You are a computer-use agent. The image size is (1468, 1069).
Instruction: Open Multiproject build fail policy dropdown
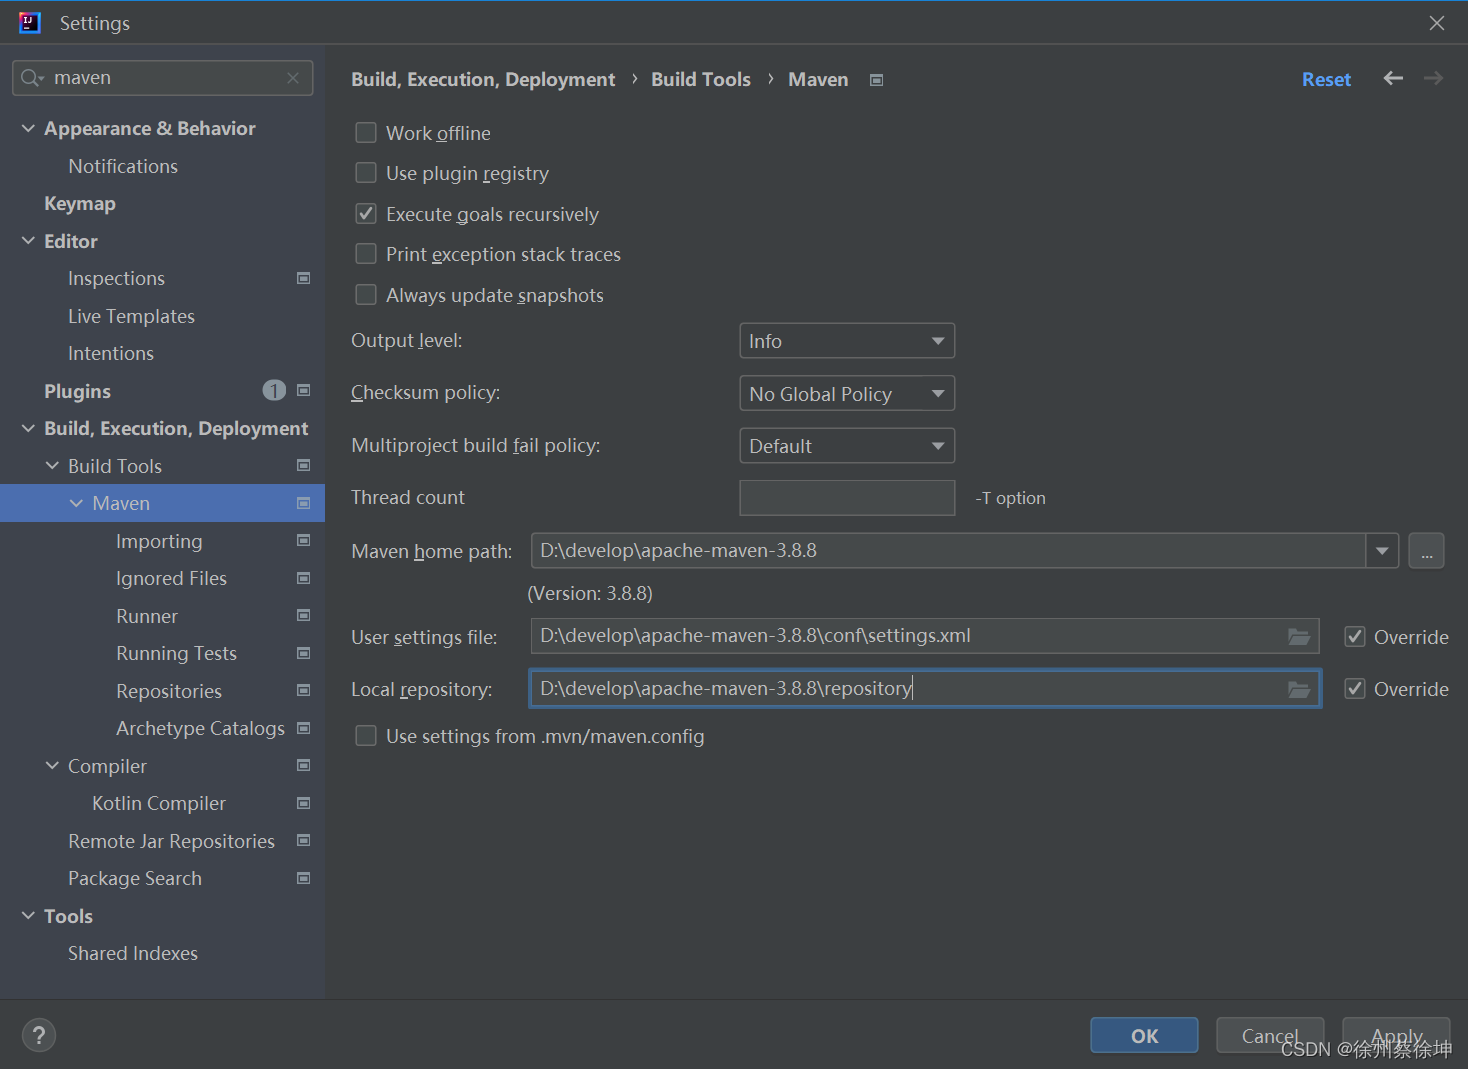847,446
